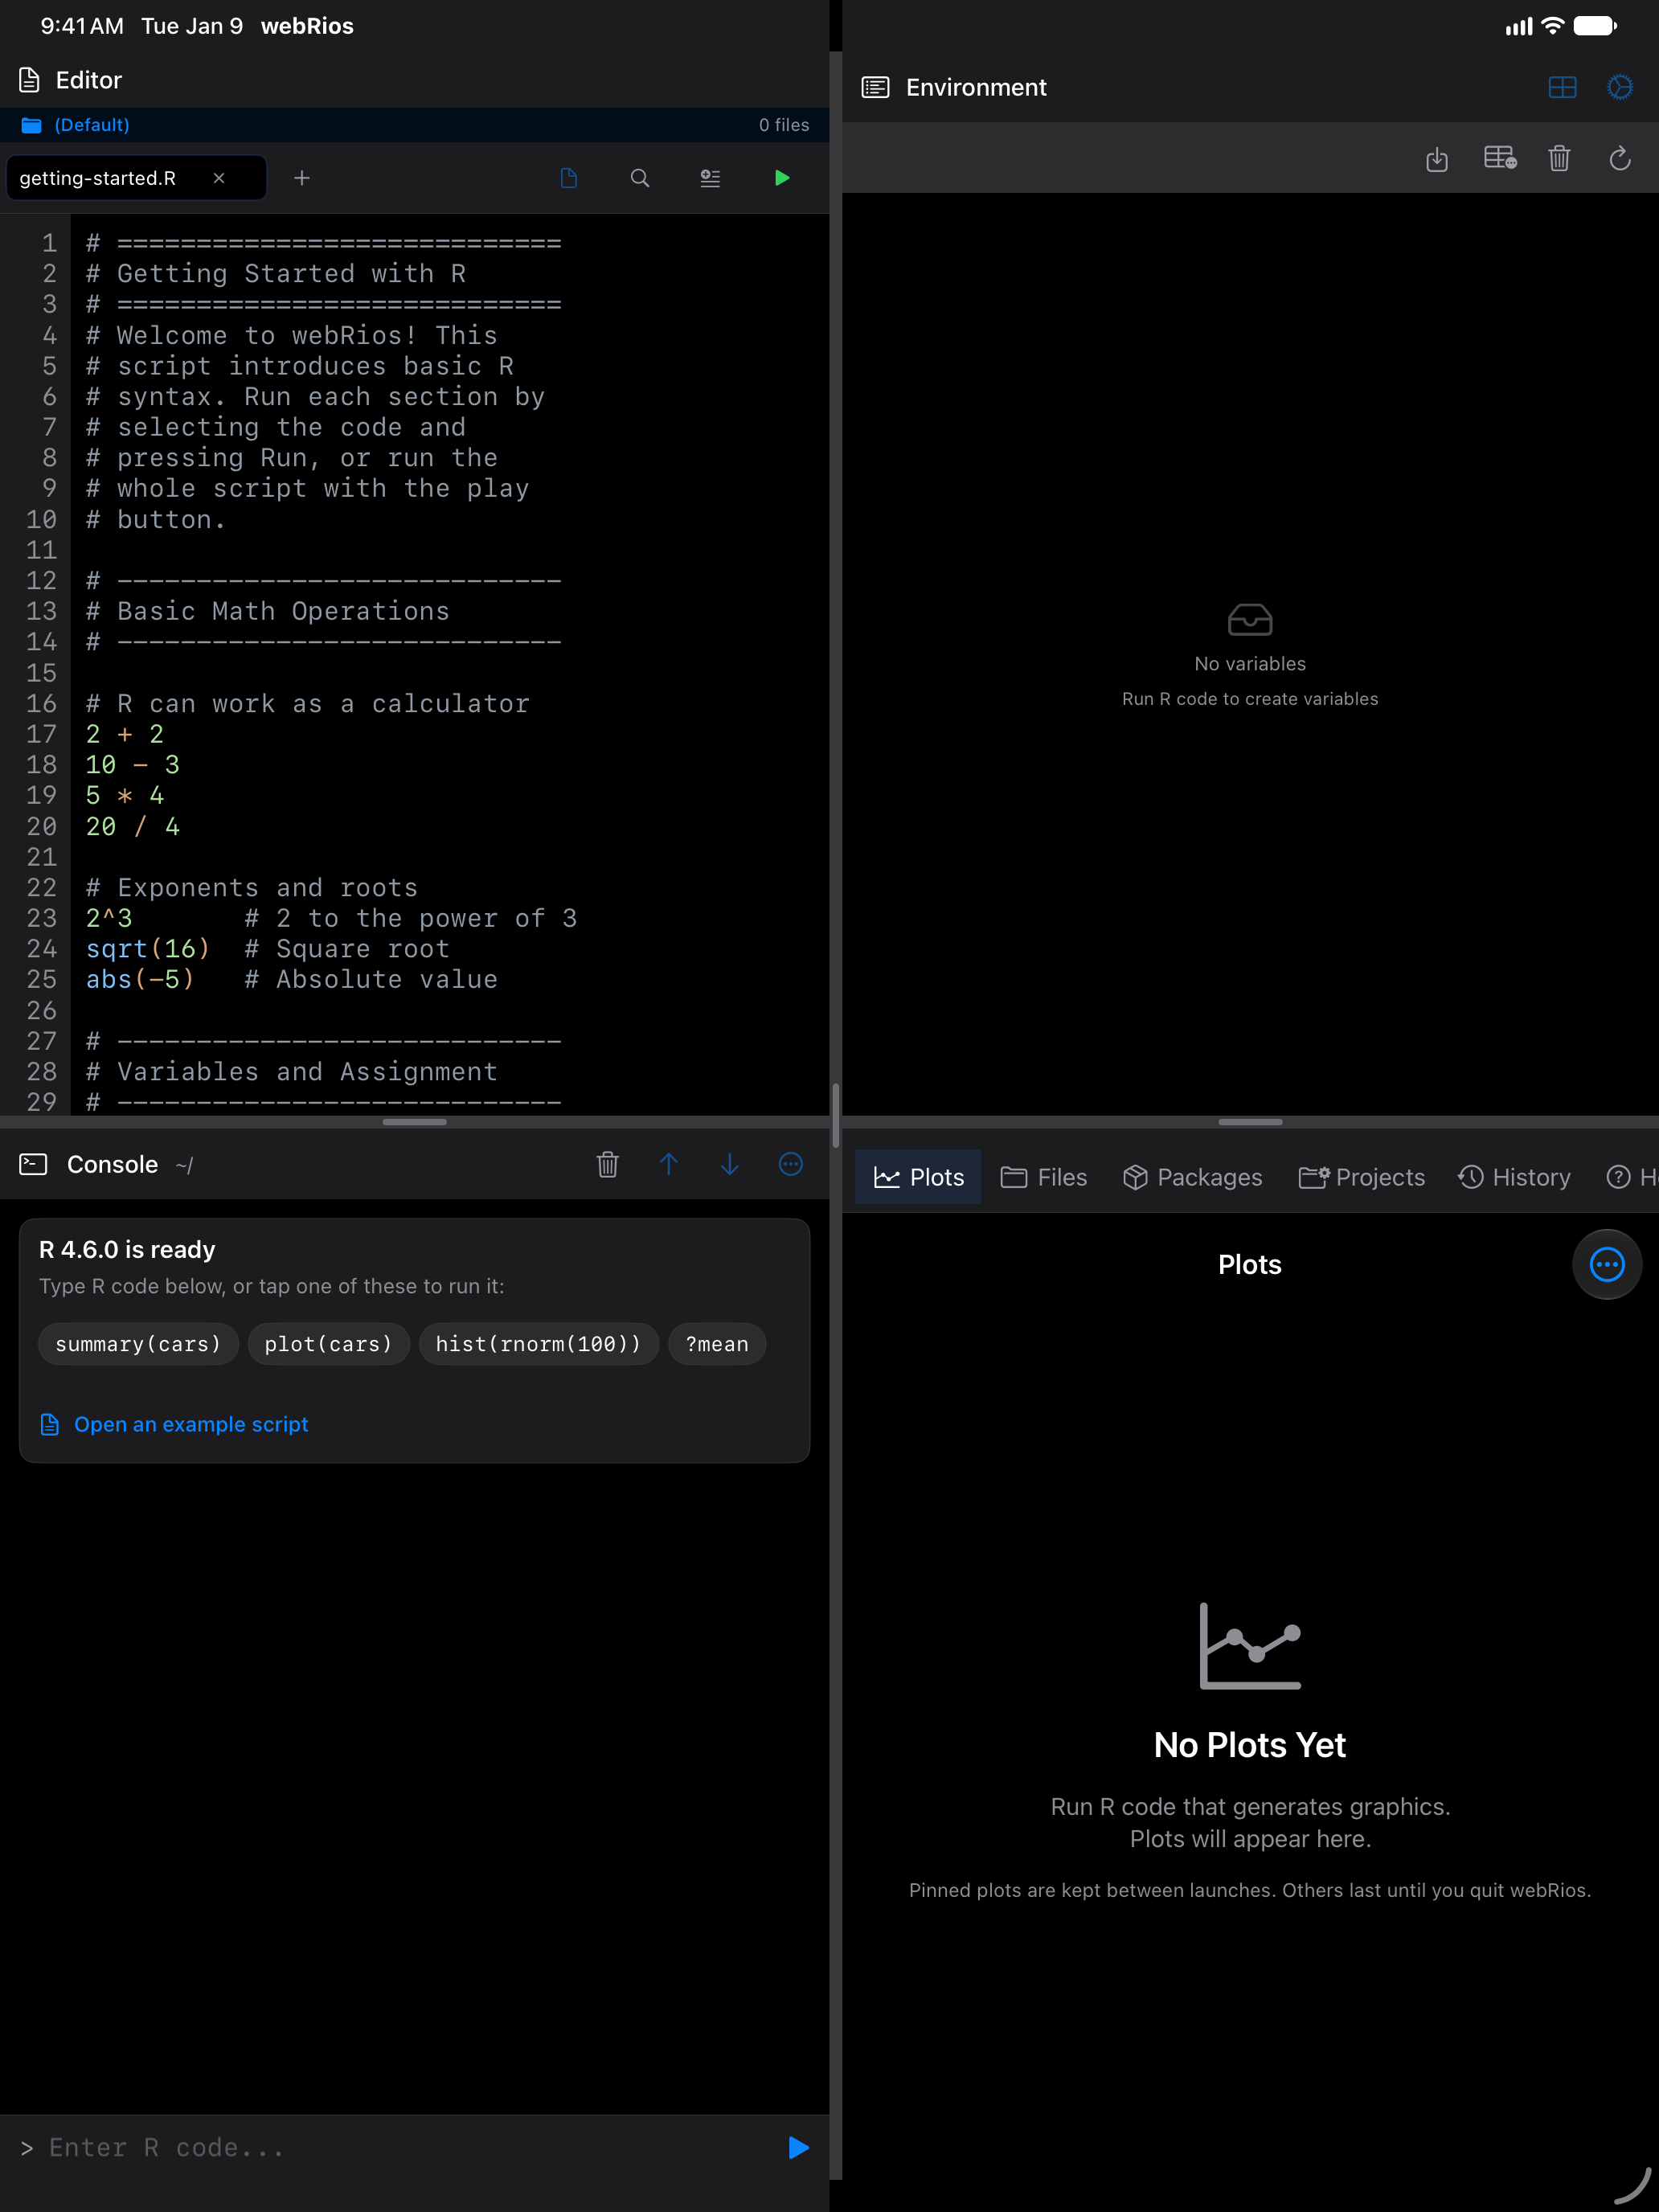Submit console code with blue play button
The height and width of the screenshot is (2212, 1659).
point(798,2147)
